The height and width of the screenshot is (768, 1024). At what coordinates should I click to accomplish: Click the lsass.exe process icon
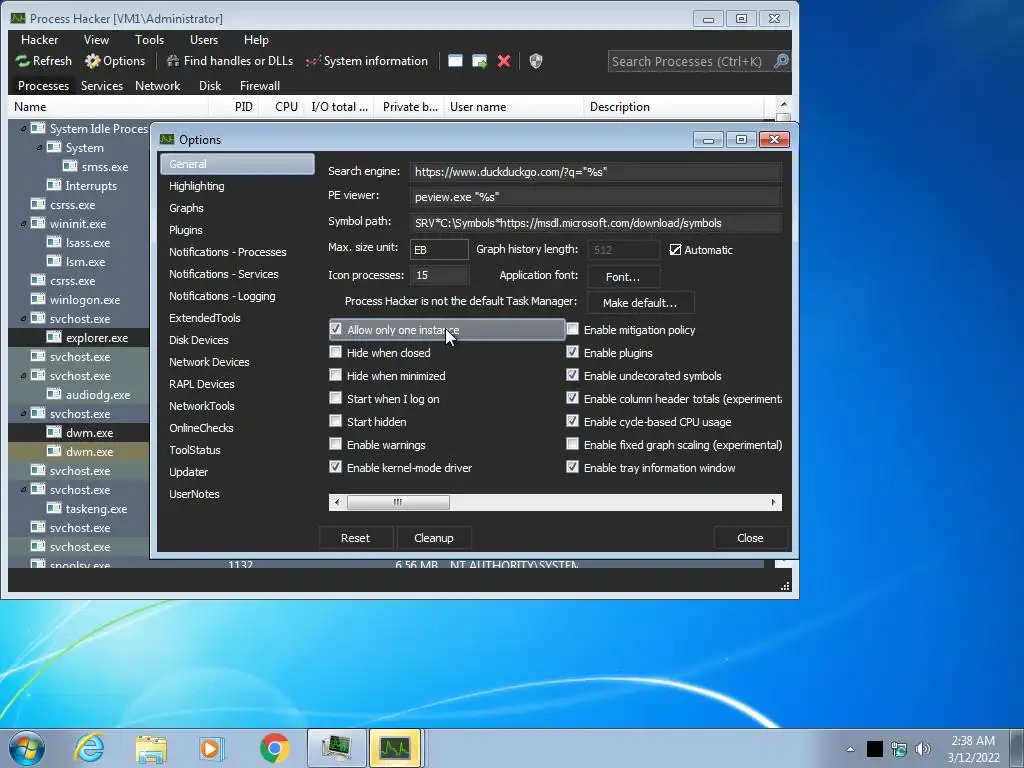point(55,242)
